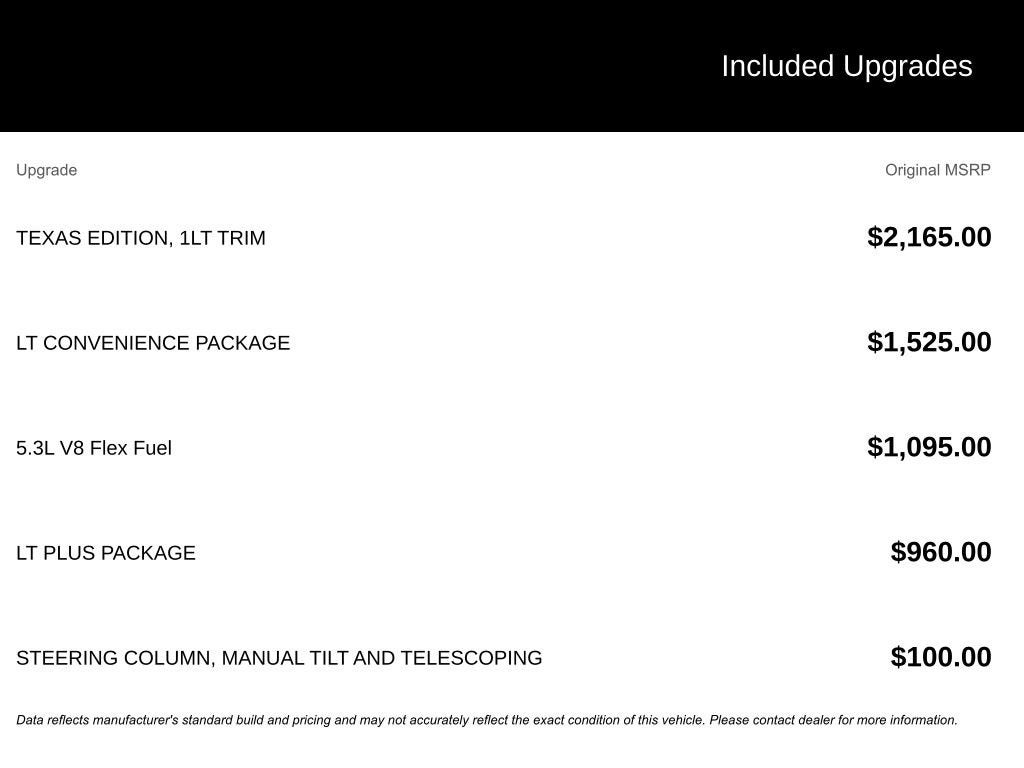Select 5.3L V8 Flex Fuel label
The width and height of the screenshot is (1024, 768).
tap(94, 448)
